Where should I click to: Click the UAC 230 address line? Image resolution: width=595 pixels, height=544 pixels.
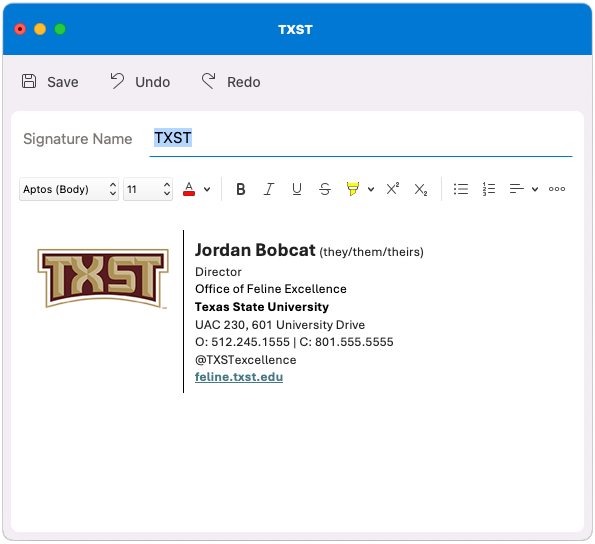[x=280, y=325]
